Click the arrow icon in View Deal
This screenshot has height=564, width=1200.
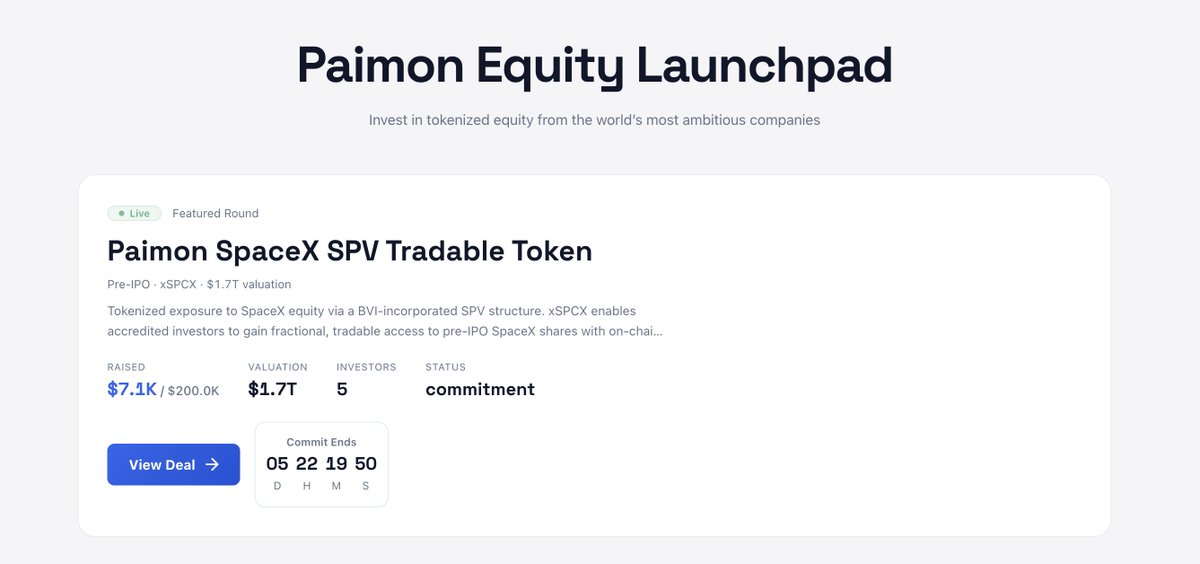212,465
